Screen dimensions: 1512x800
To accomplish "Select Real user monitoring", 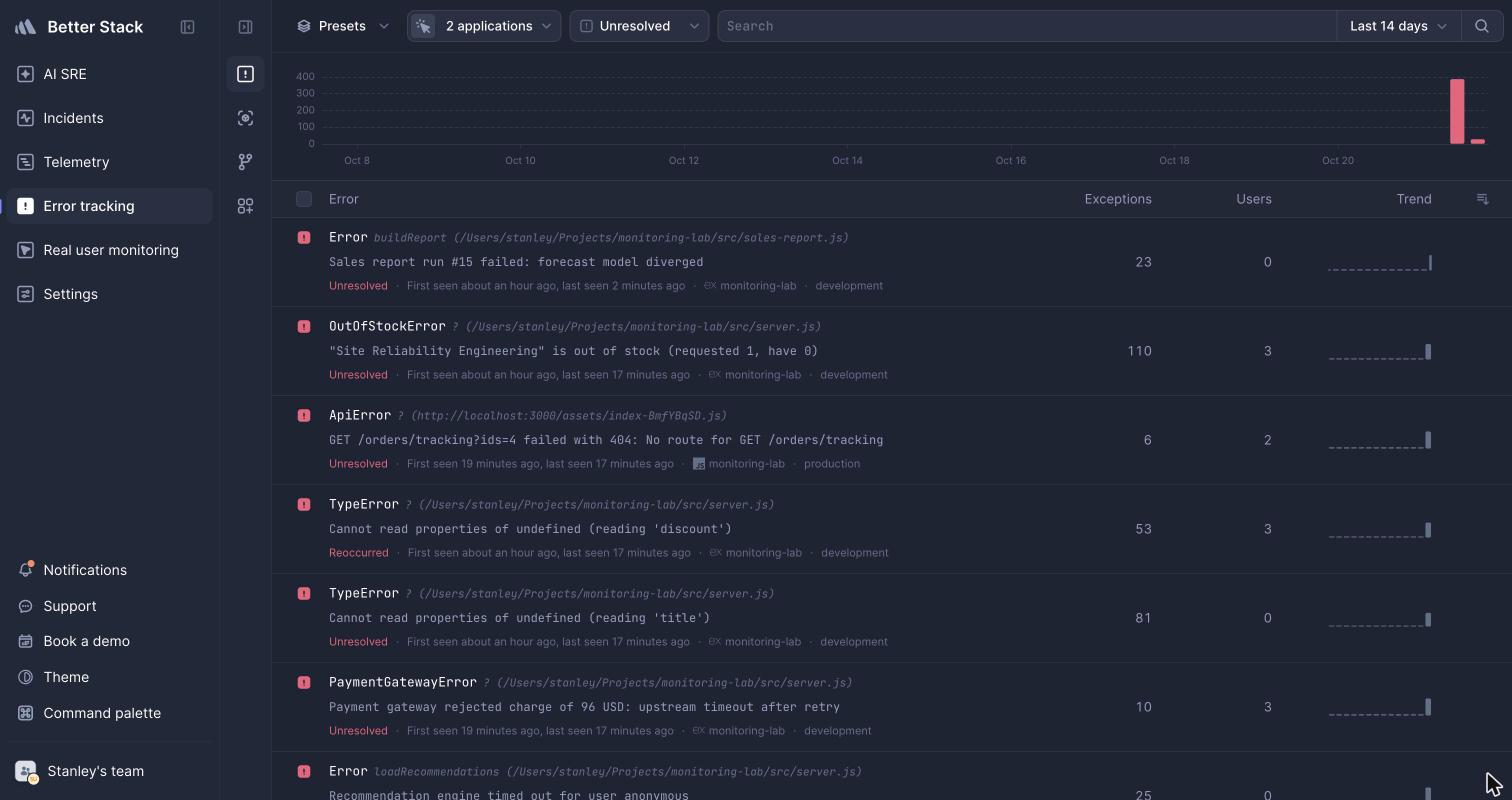I will point(110,250).
